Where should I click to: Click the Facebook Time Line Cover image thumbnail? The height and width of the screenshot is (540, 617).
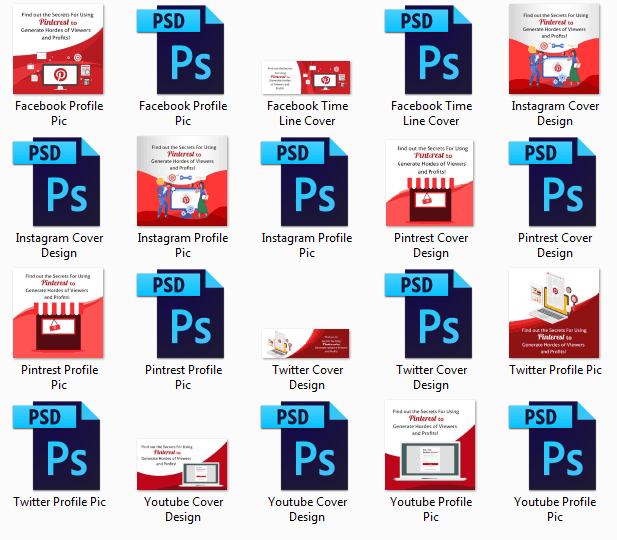click(x=306, y=76)
